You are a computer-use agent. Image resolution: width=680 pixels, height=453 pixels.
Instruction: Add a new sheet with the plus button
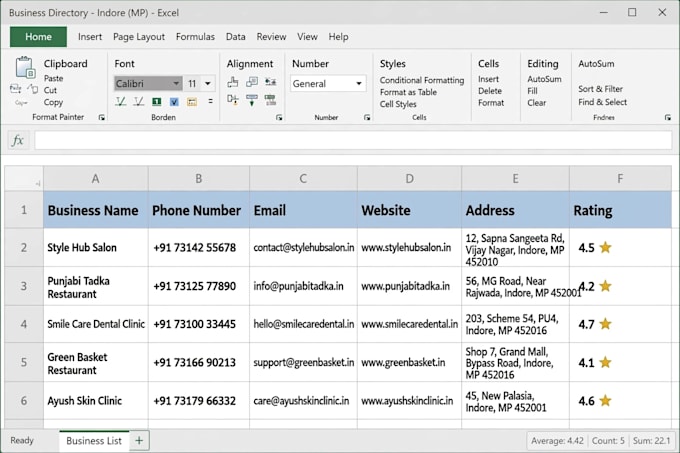coord(139,440)
